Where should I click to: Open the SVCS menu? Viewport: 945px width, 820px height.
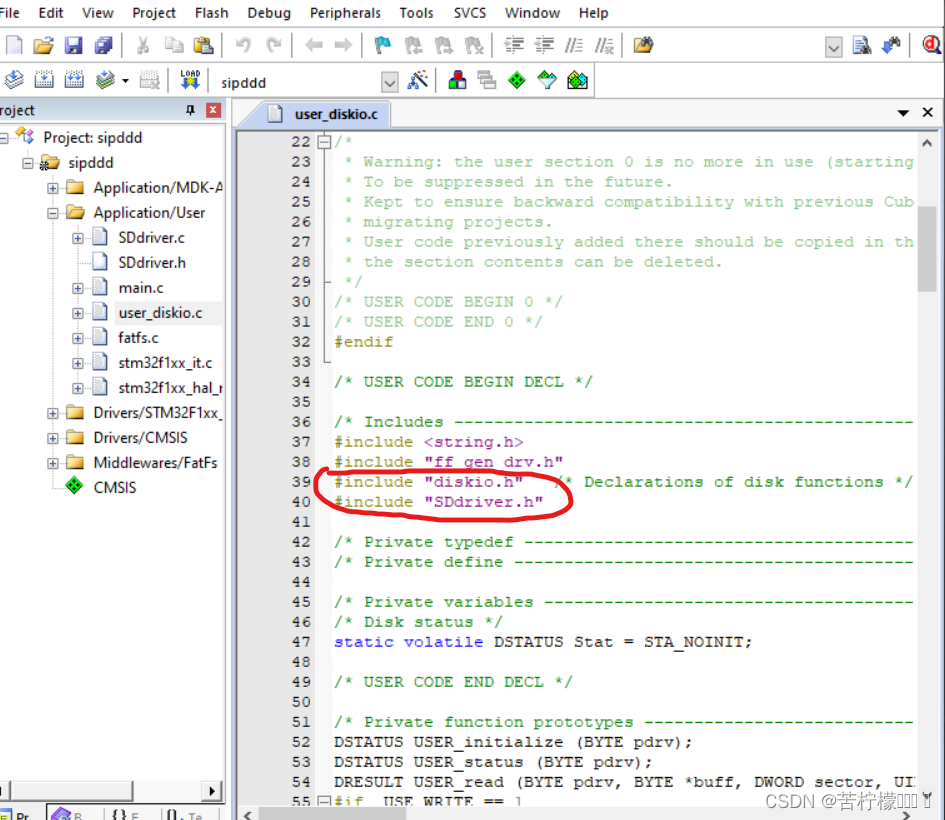[469, 13]
